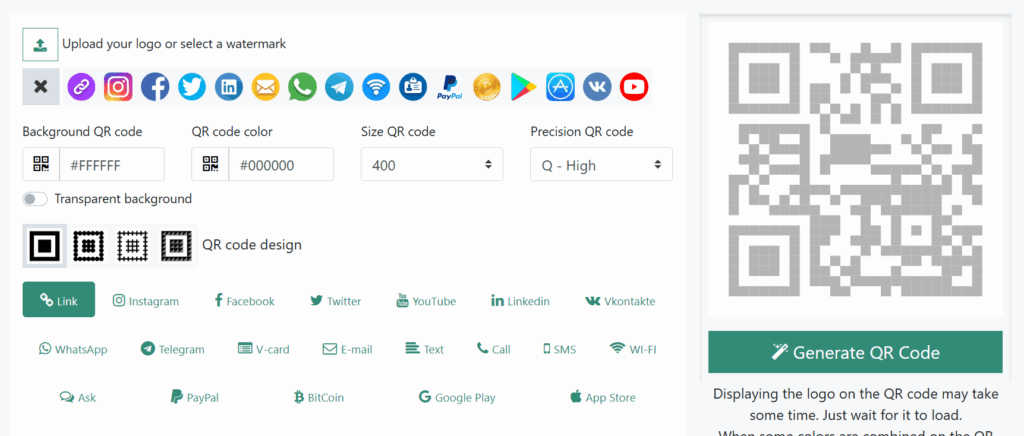
Task: Open the Precision QR code dropdown
Action: 601,164
